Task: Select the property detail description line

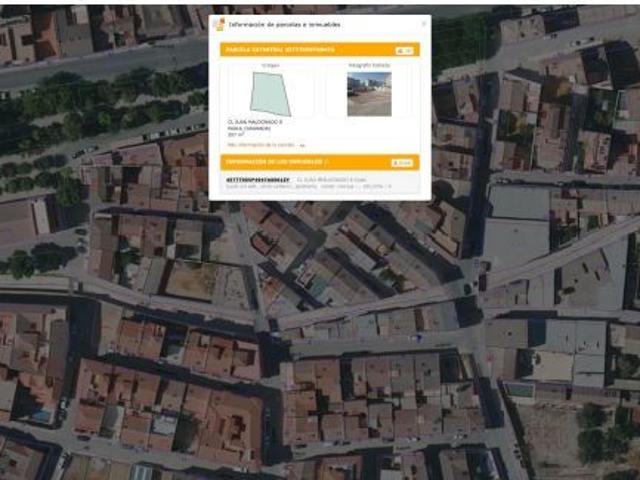Action: (309, 187)
